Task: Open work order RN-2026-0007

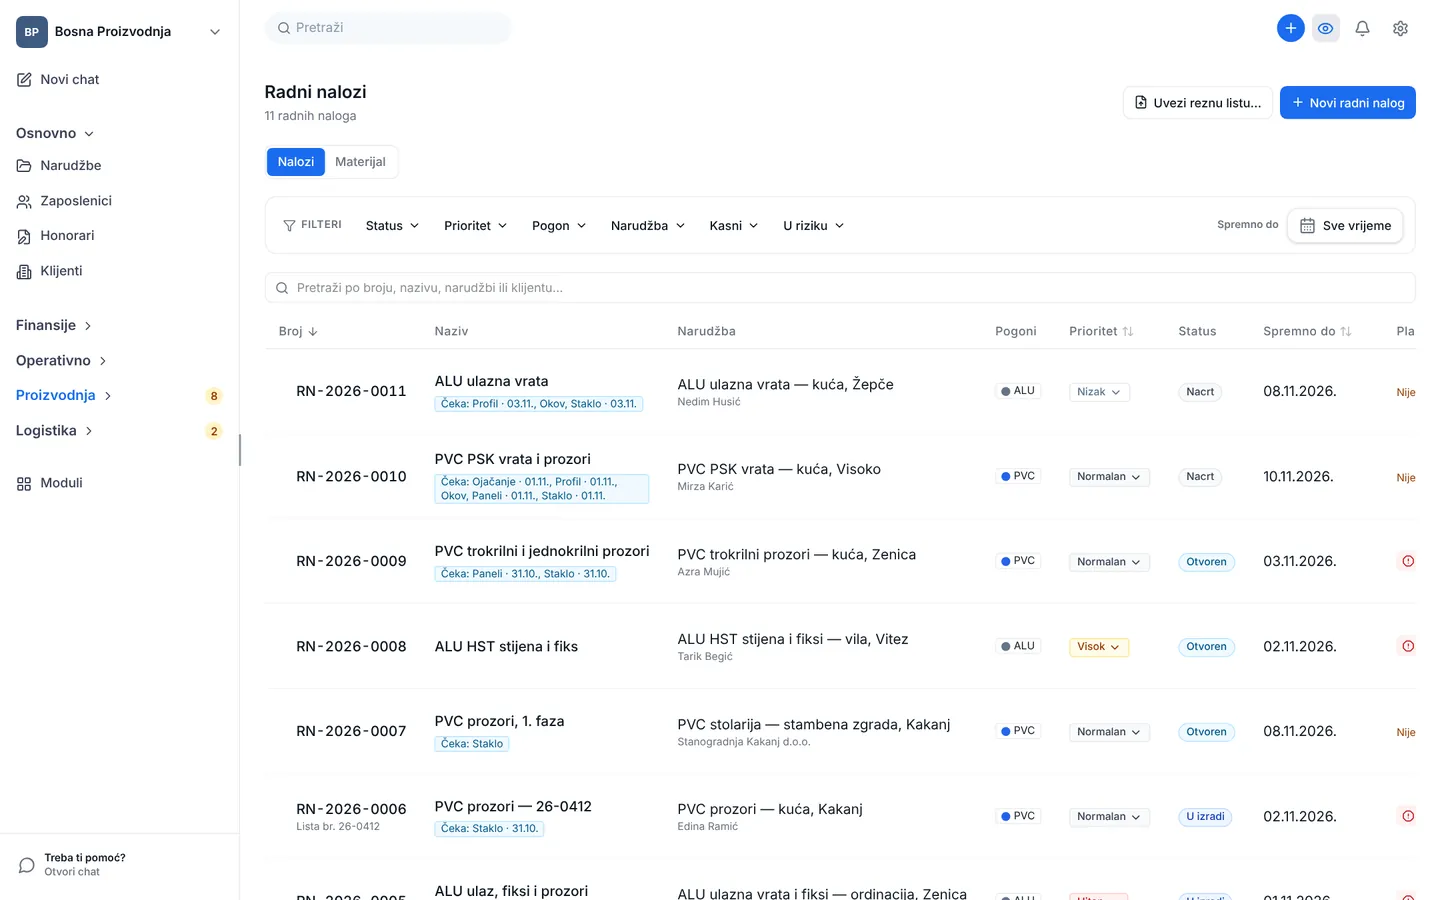Action: click(x=351, y=732)
